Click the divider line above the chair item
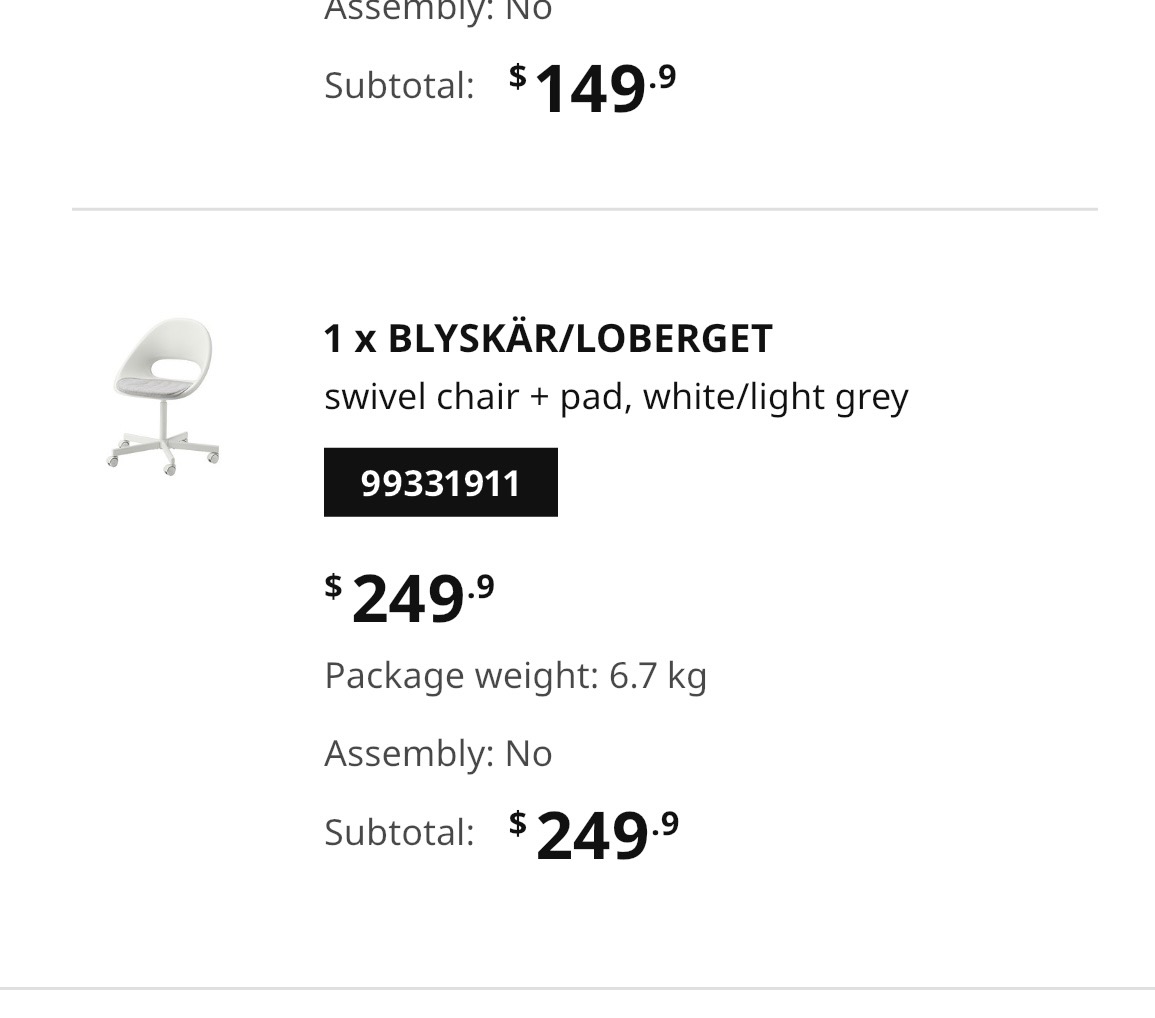Viewport: 1155px width, 1018px height. point(584,210)
